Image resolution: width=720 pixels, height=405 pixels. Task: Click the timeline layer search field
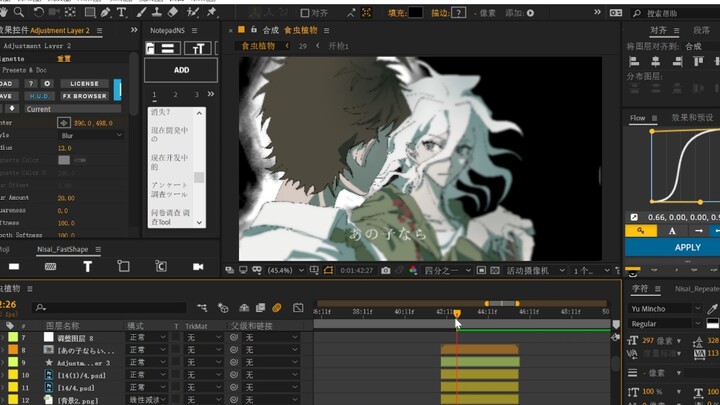coord(109,308)
